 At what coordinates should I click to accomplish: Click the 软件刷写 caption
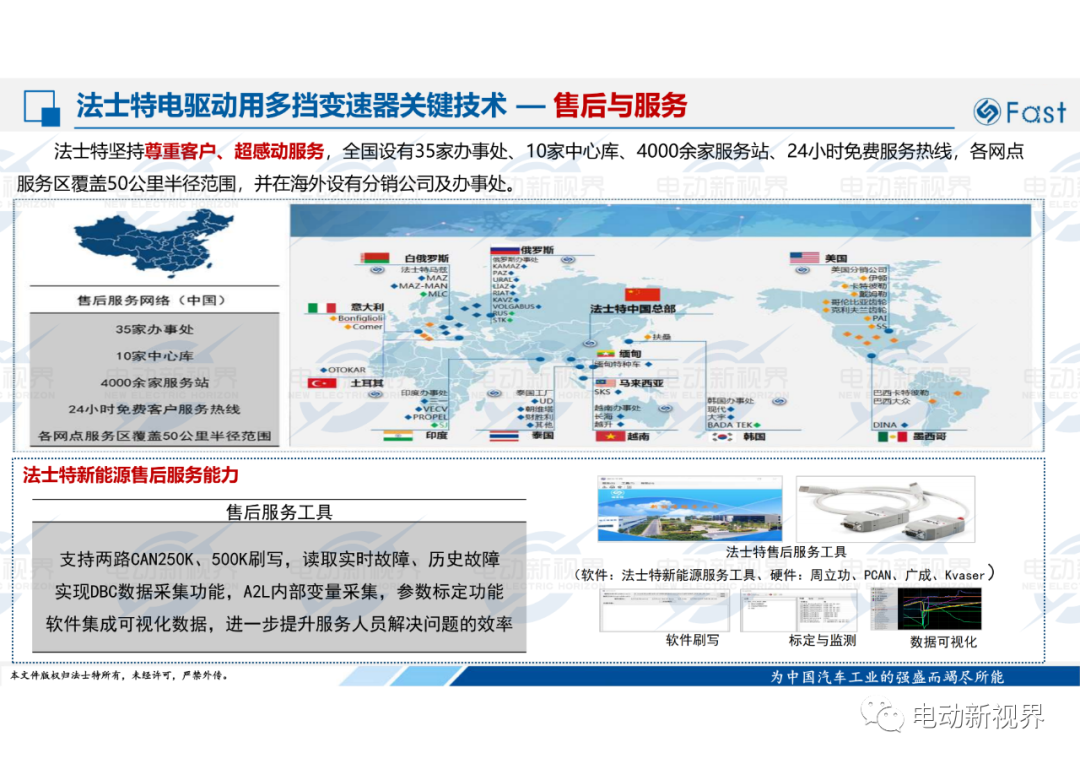692,640
